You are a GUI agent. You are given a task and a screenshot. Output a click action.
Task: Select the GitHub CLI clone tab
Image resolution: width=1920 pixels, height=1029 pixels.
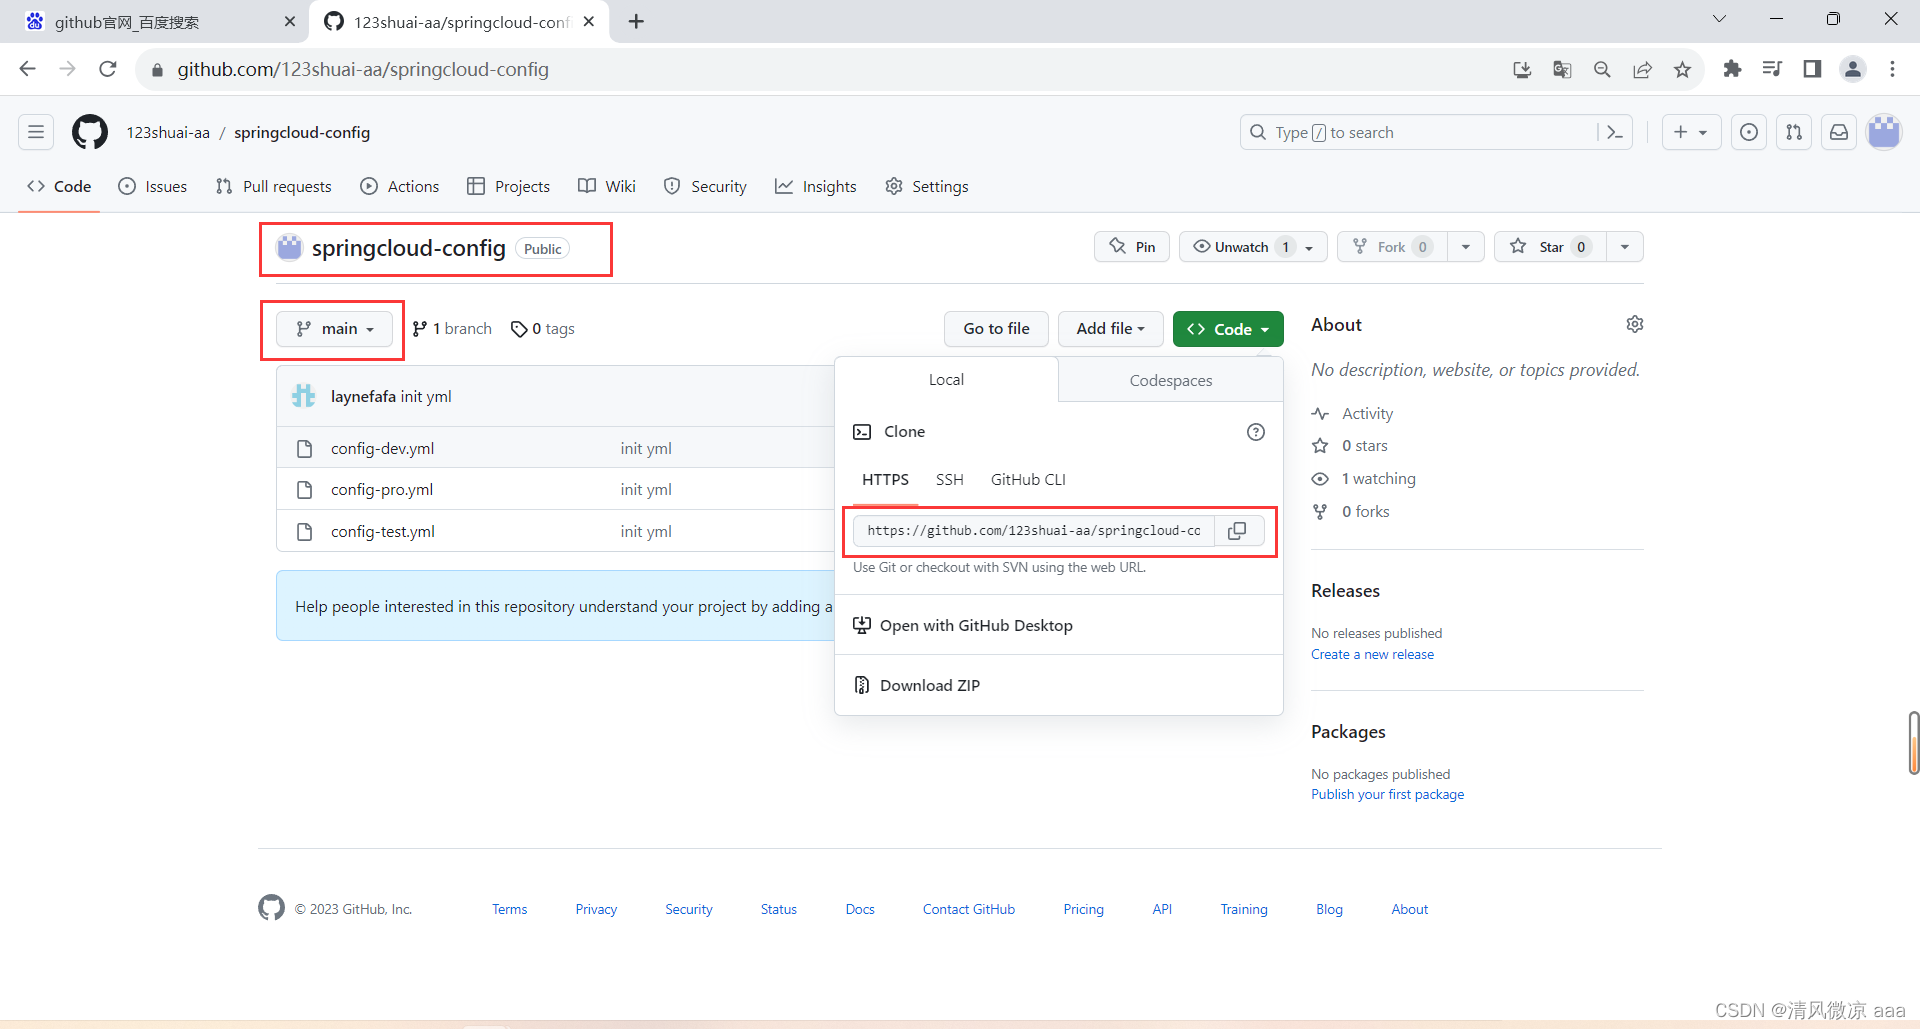[x=1028, y=480]
